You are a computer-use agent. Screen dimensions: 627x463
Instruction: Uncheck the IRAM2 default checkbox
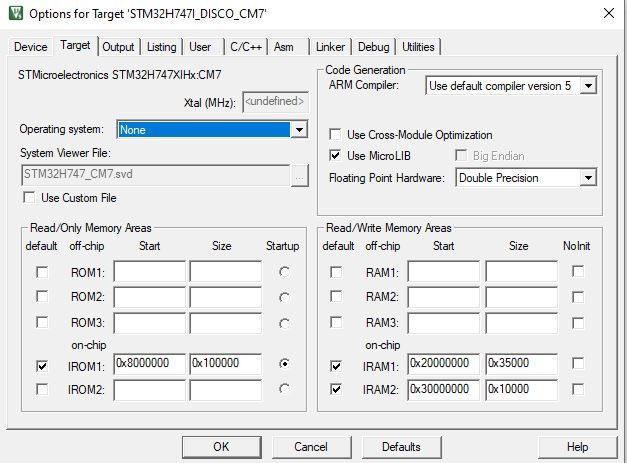(336, 389)
